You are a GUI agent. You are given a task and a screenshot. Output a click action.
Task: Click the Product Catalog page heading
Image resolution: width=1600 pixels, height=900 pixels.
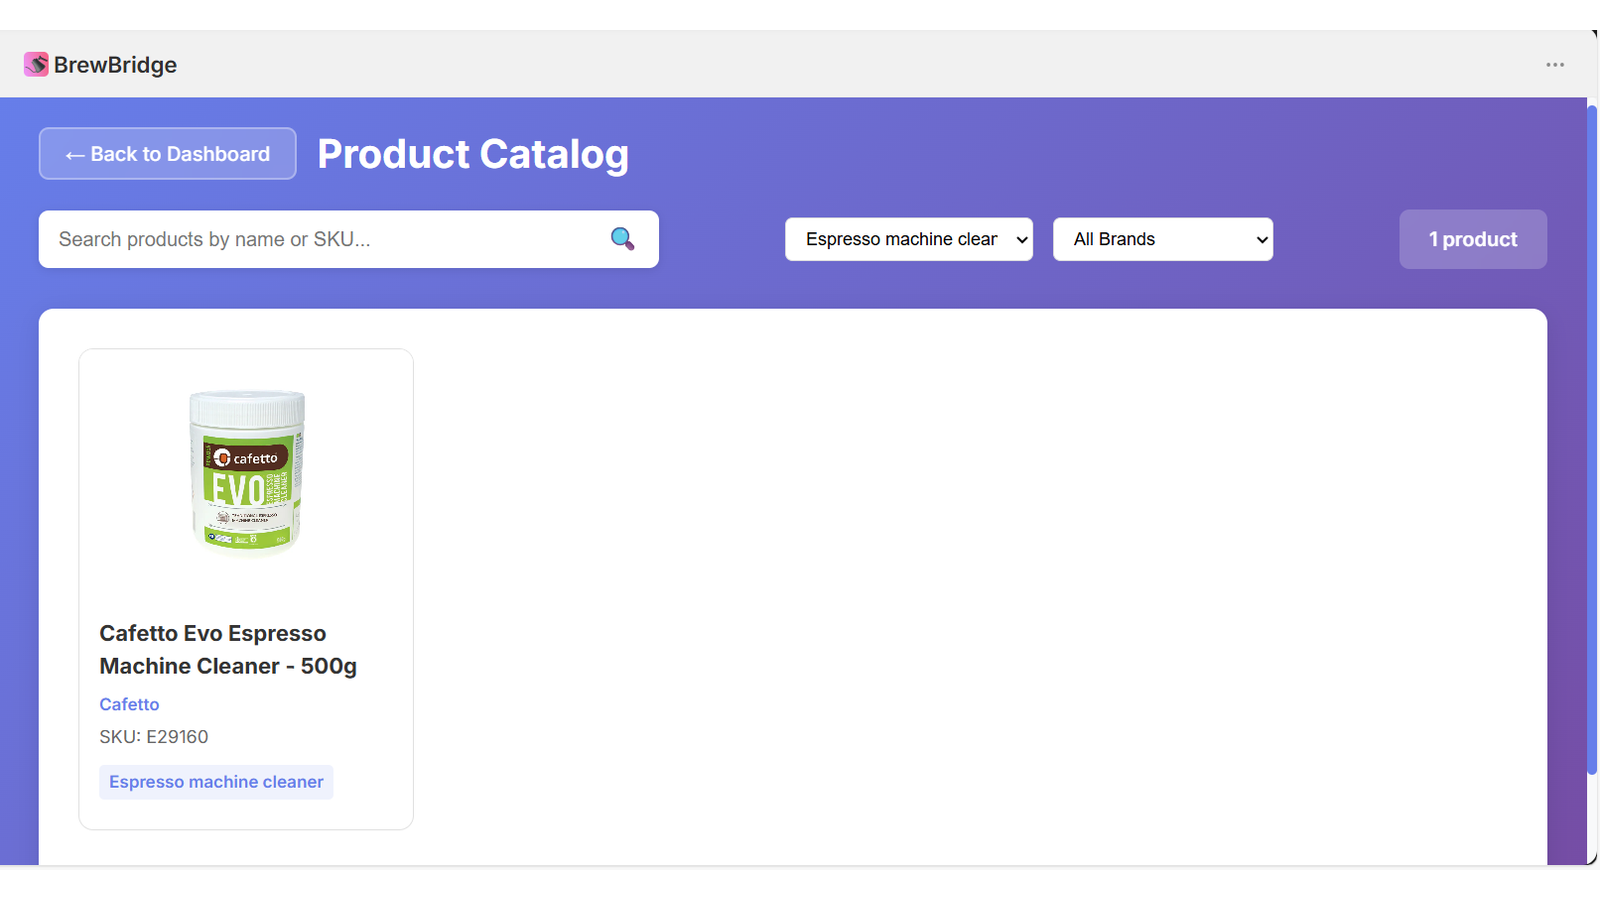coord(473,154)
